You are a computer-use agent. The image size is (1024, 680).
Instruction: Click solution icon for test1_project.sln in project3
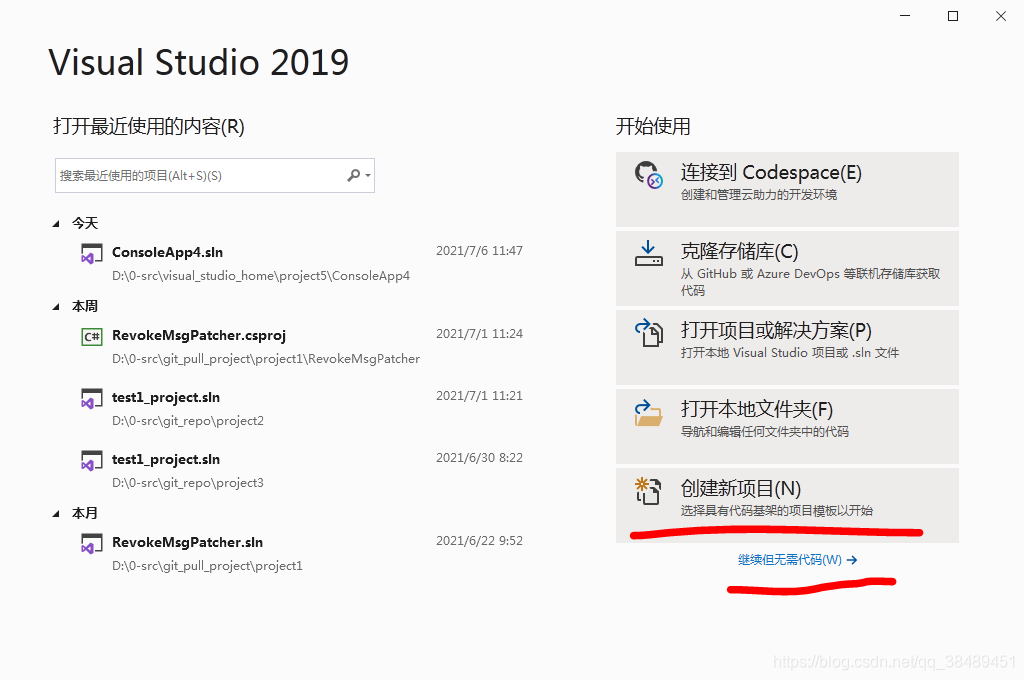tap(91, 461)
